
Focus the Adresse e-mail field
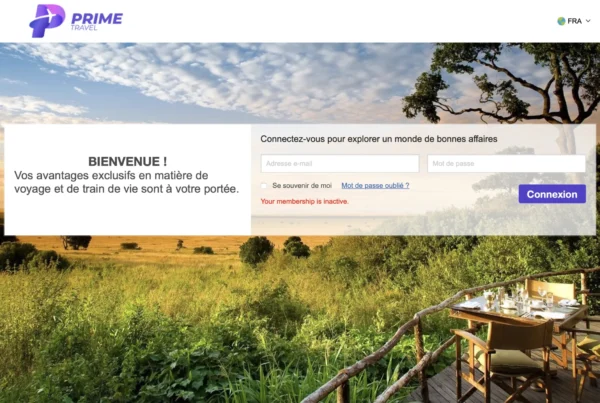339,163
